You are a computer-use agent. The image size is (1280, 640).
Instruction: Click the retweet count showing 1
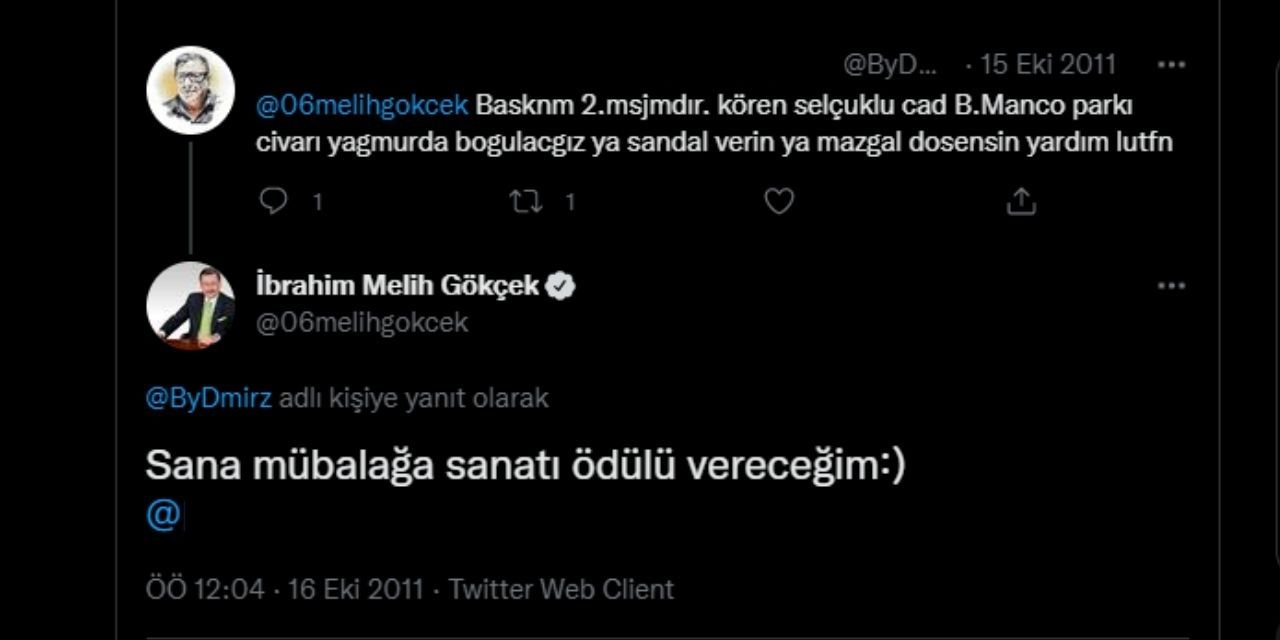(568, 202)
